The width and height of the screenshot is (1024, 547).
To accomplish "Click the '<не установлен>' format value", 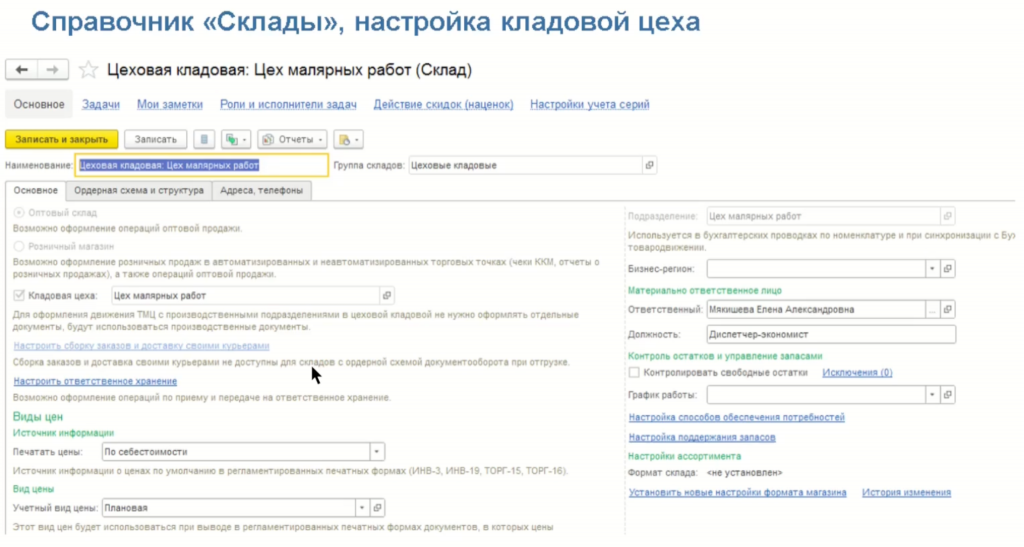I will pos(744,473).
